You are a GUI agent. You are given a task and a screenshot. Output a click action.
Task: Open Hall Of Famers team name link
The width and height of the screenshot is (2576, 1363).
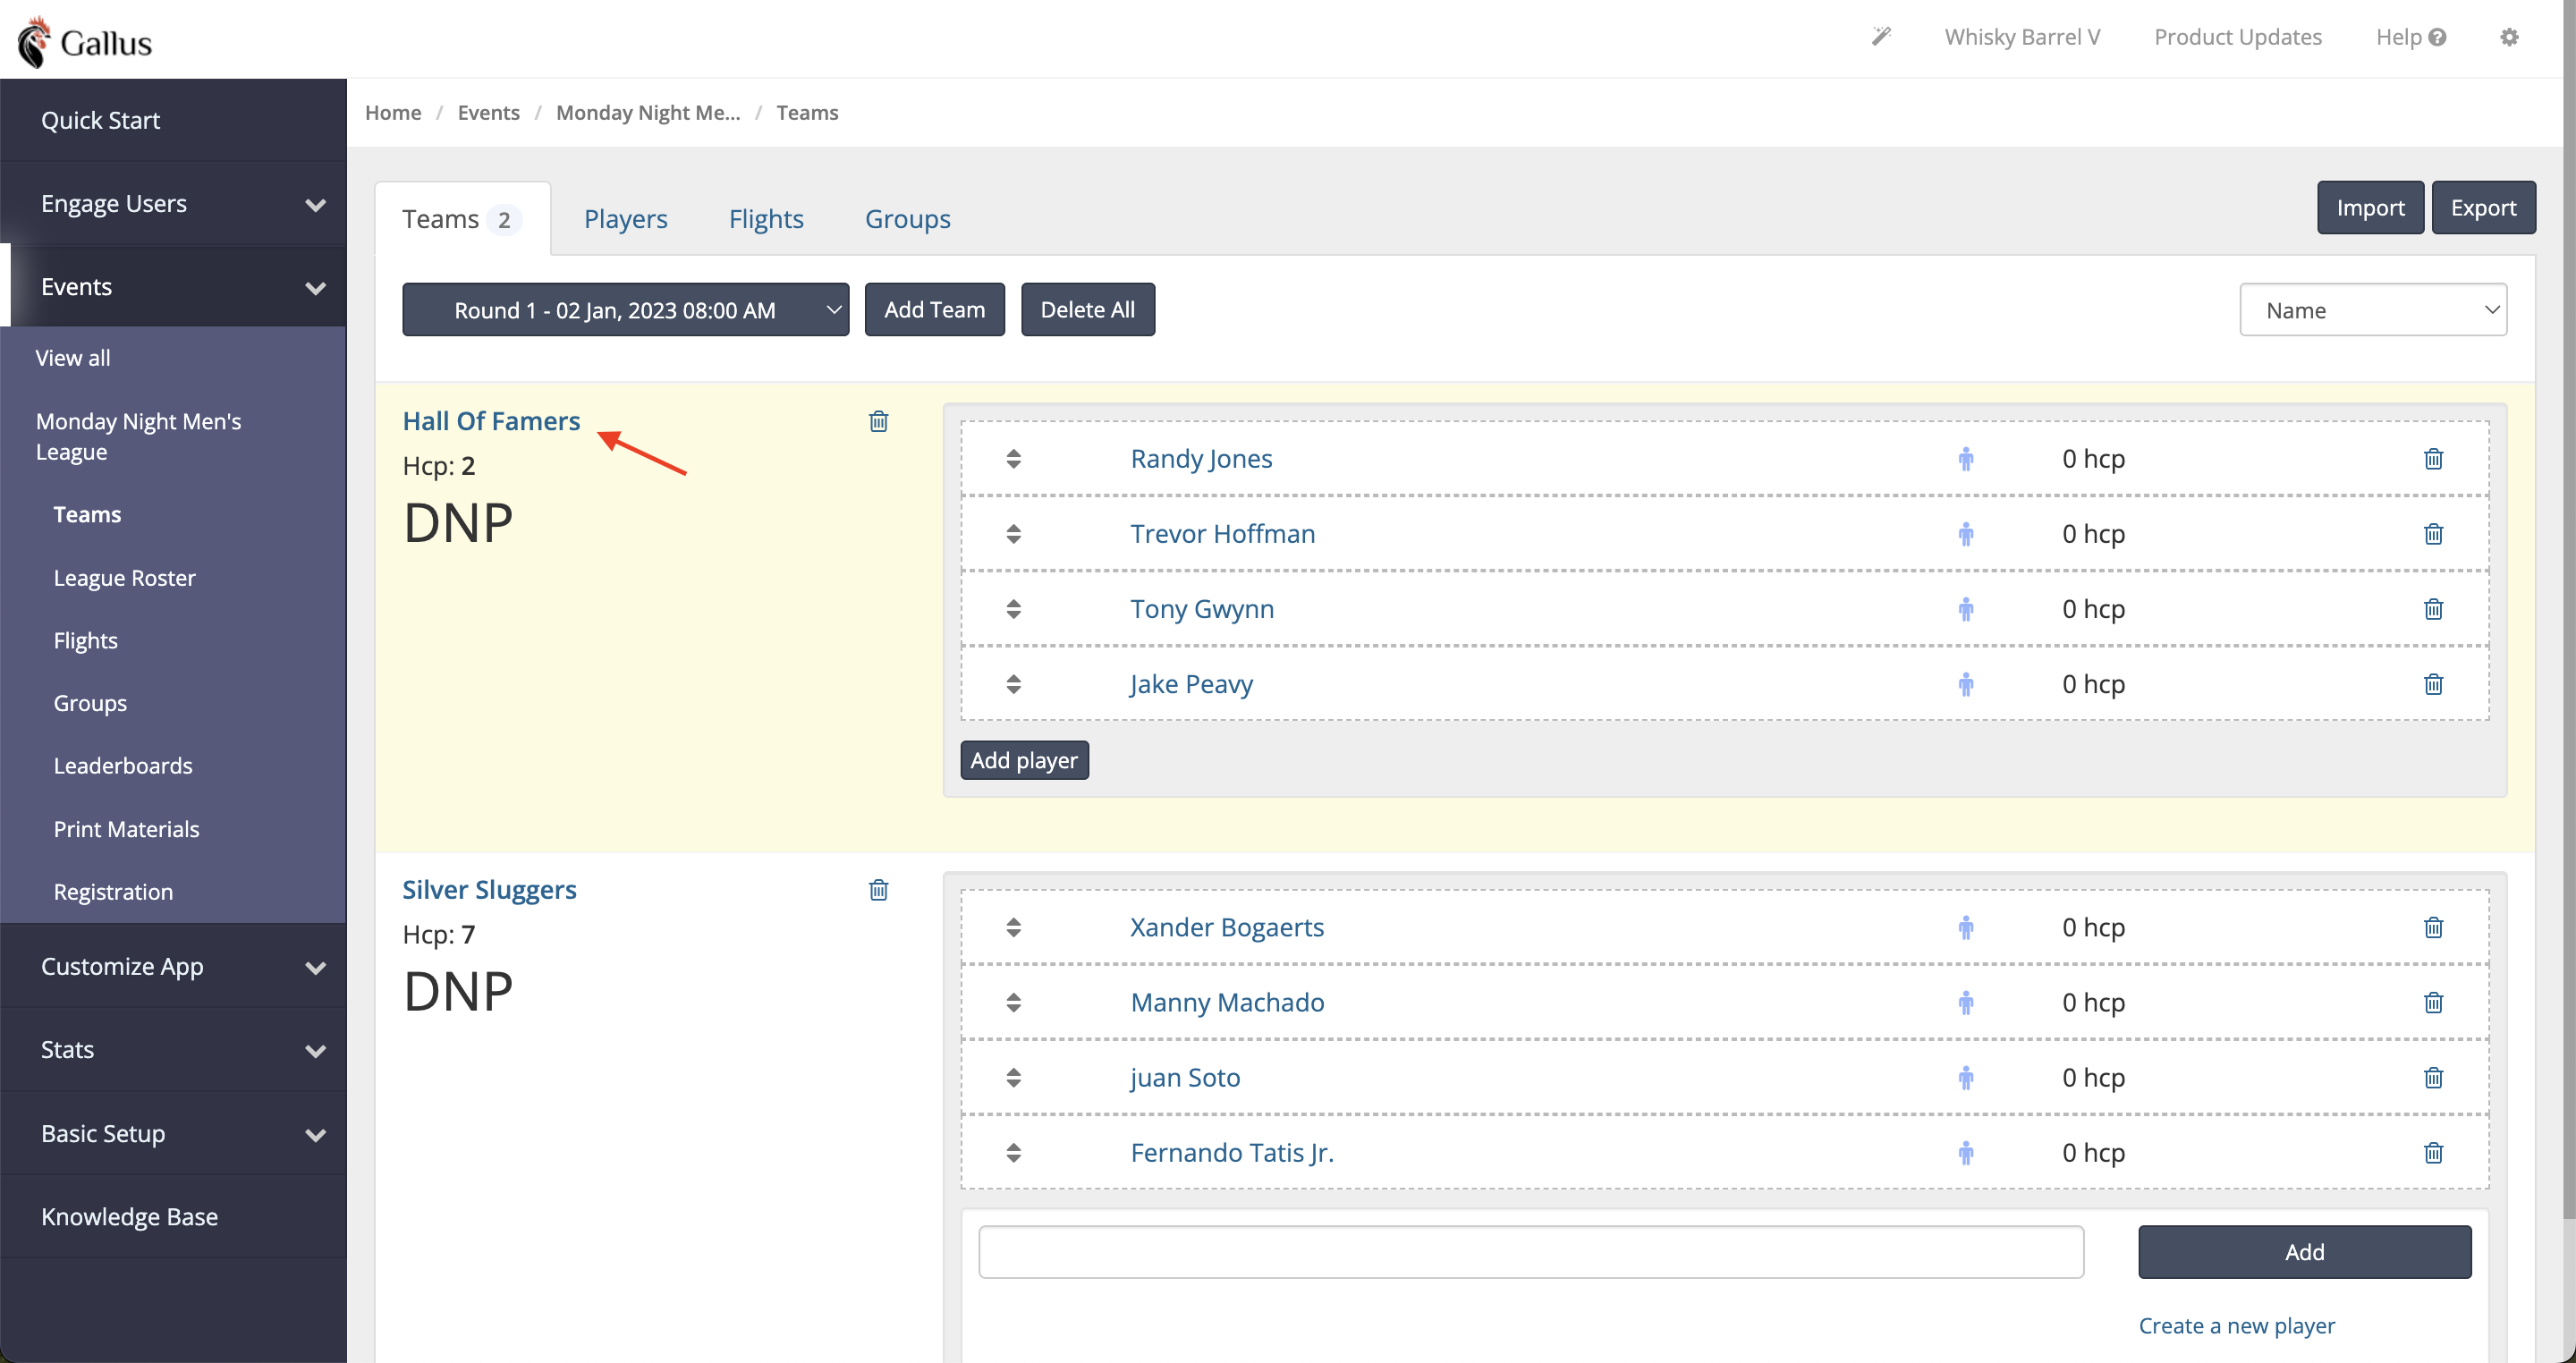(x=491, y=421)
